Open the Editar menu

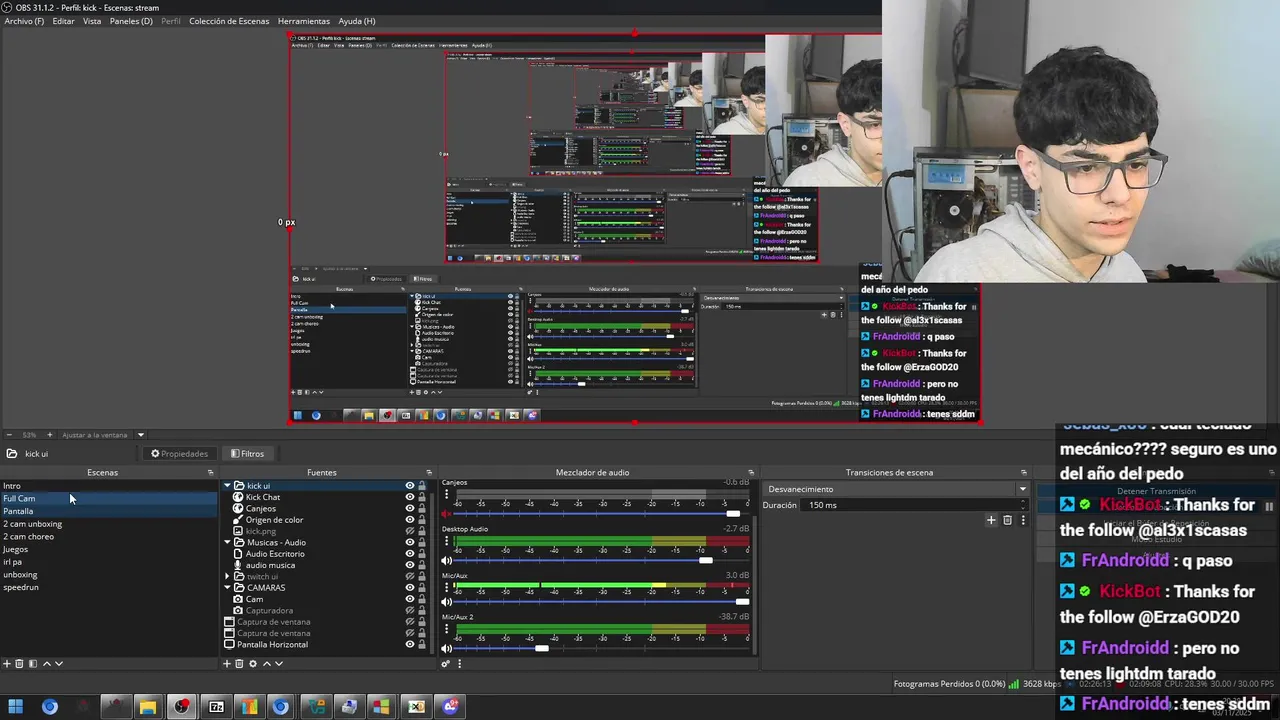point(63,21)
